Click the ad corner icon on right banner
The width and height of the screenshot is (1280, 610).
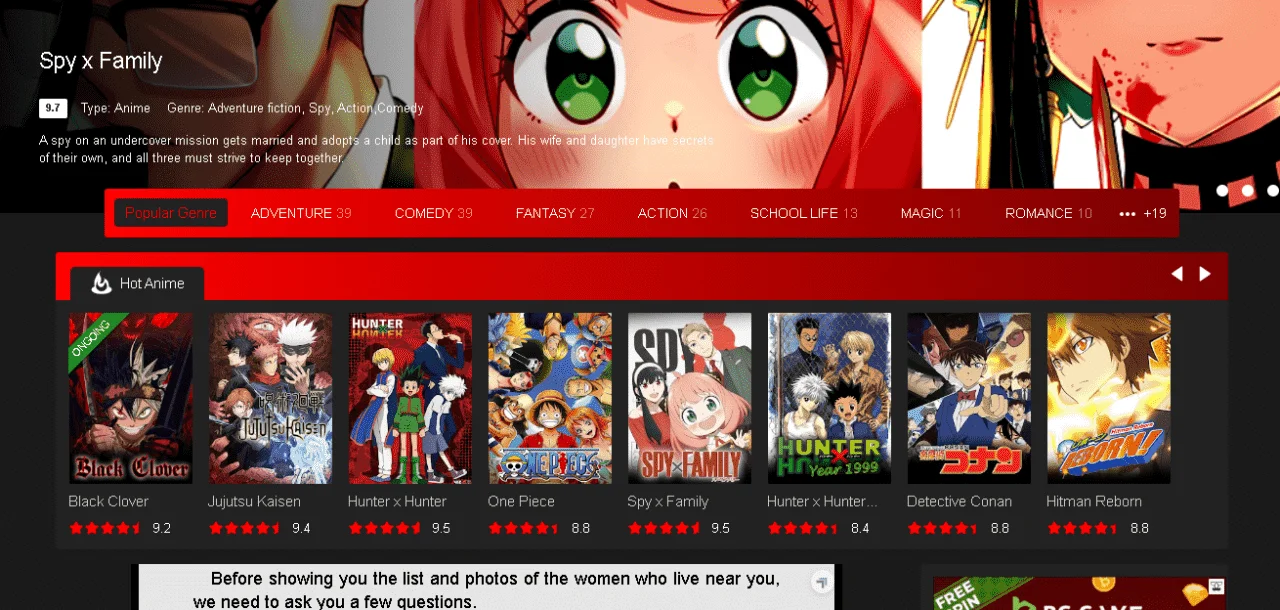[1216, 586]
